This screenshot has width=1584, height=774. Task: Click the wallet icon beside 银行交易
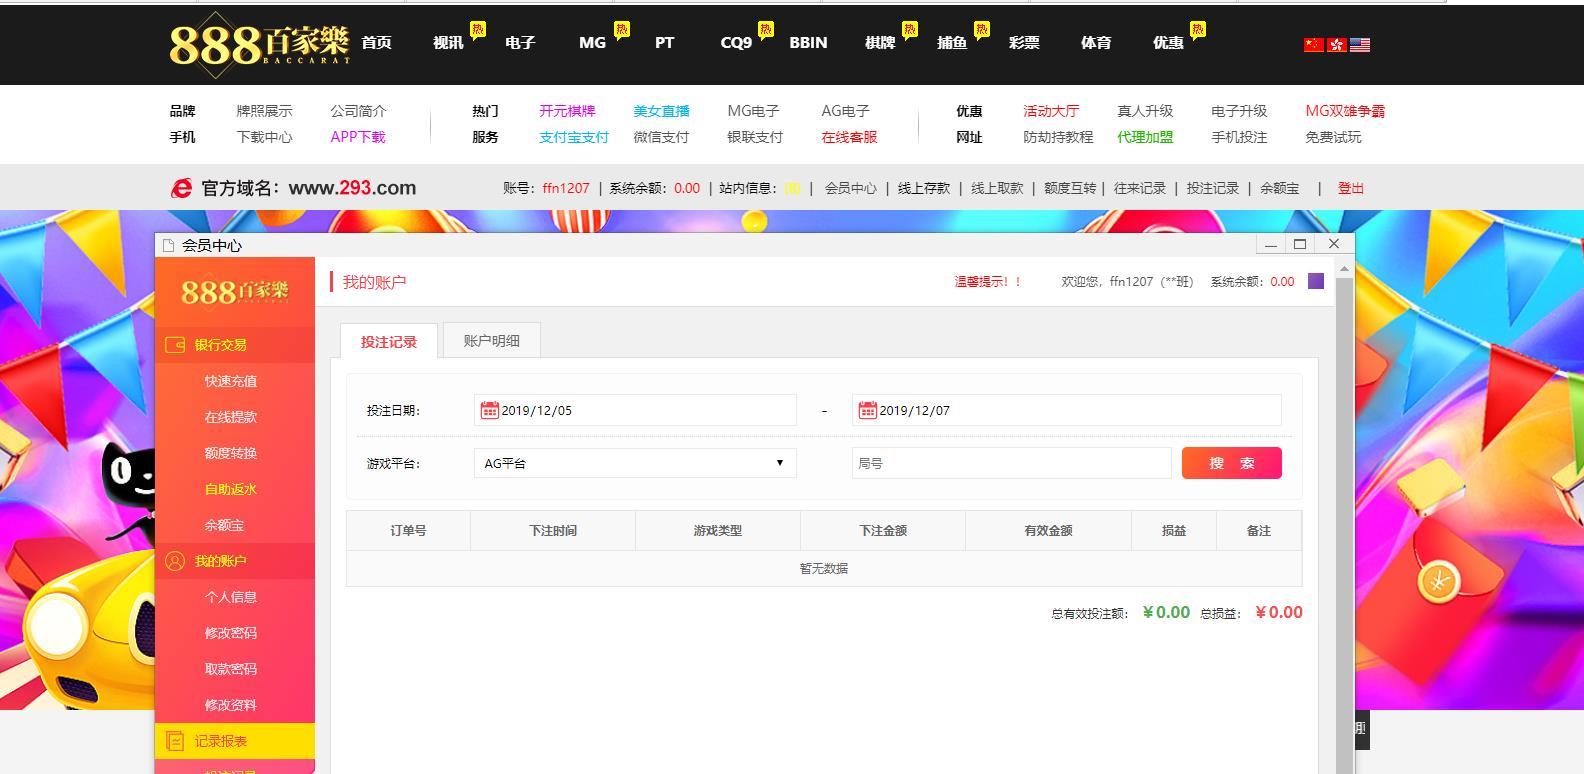(x=175, y=345)
